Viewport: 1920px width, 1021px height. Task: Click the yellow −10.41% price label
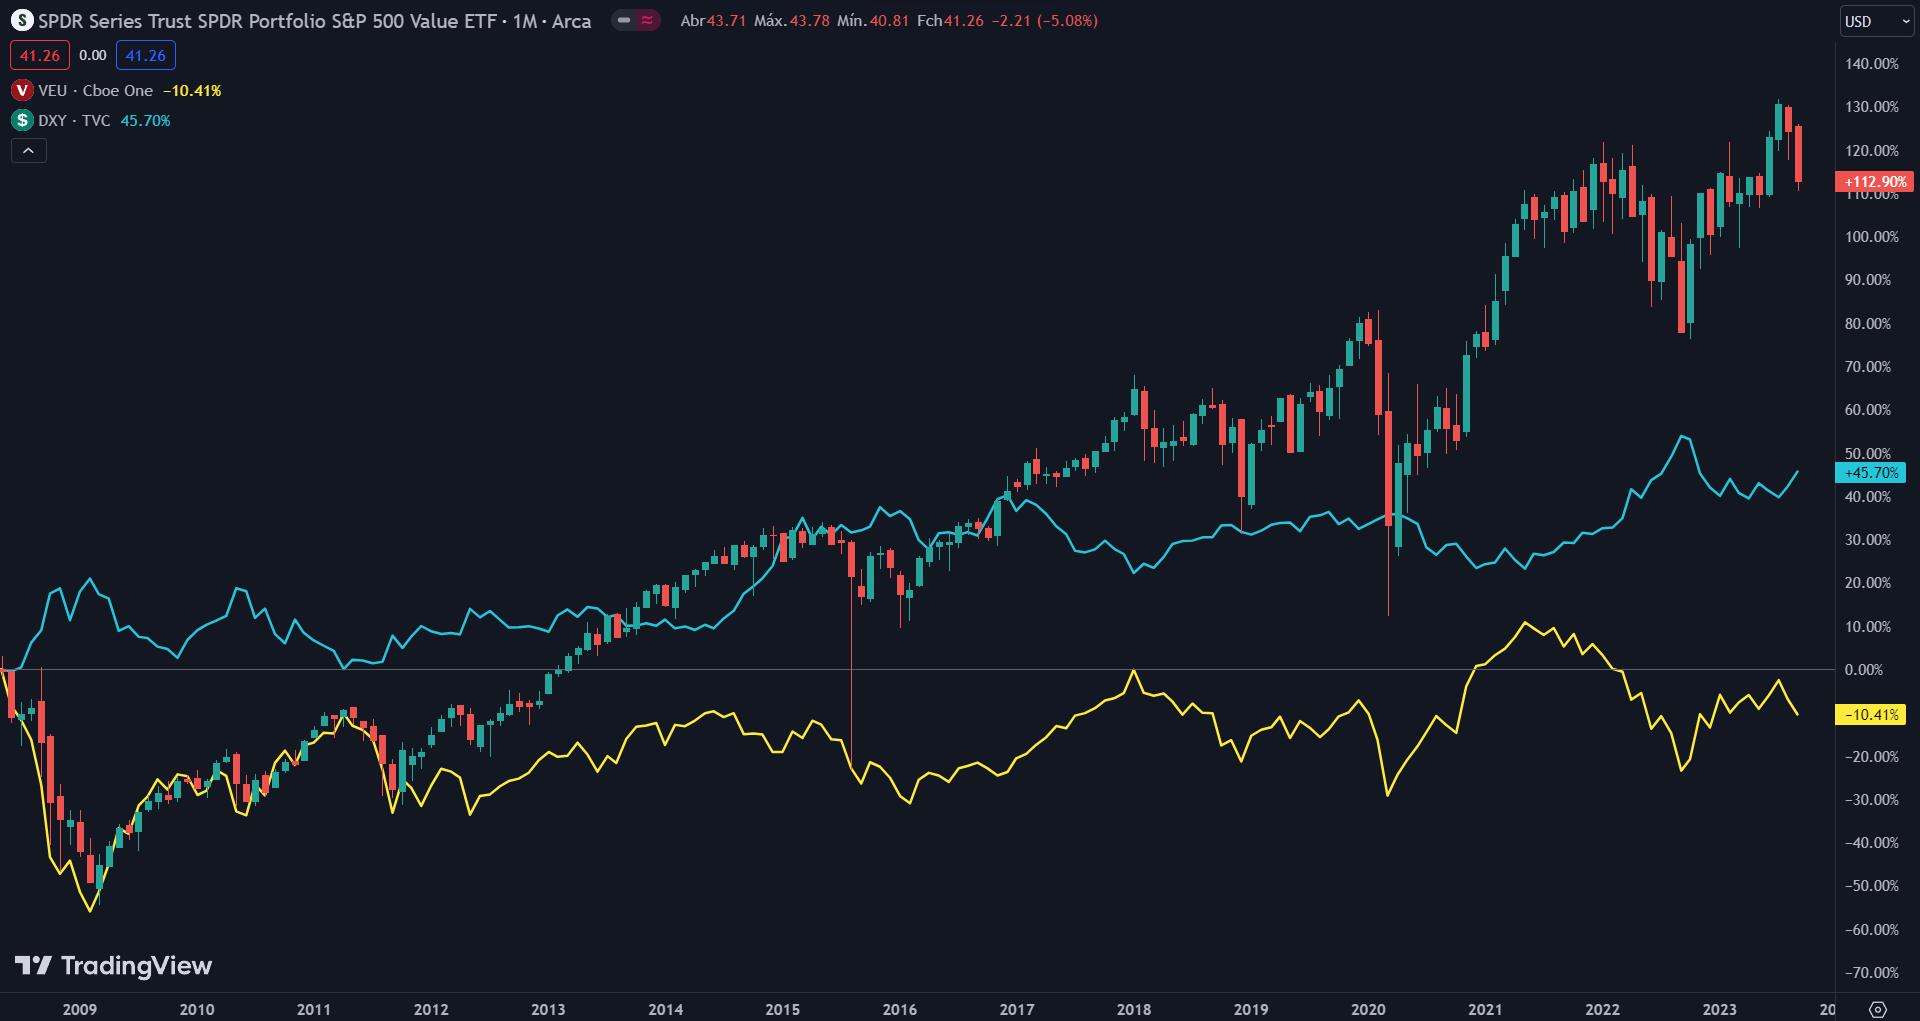click(x=1871, y=715)
